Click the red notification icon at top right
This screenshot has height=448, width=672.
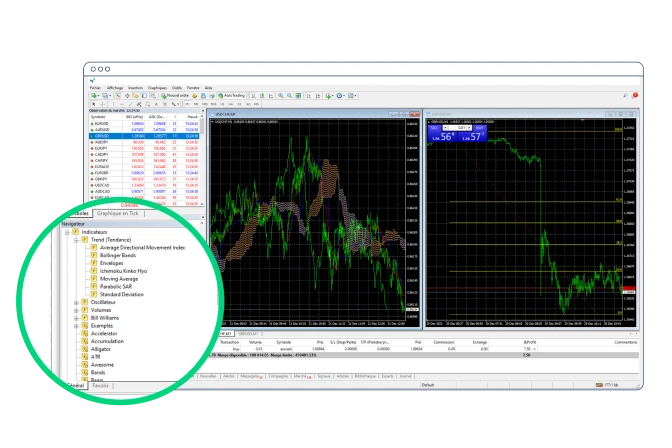[x=635, y=95]
